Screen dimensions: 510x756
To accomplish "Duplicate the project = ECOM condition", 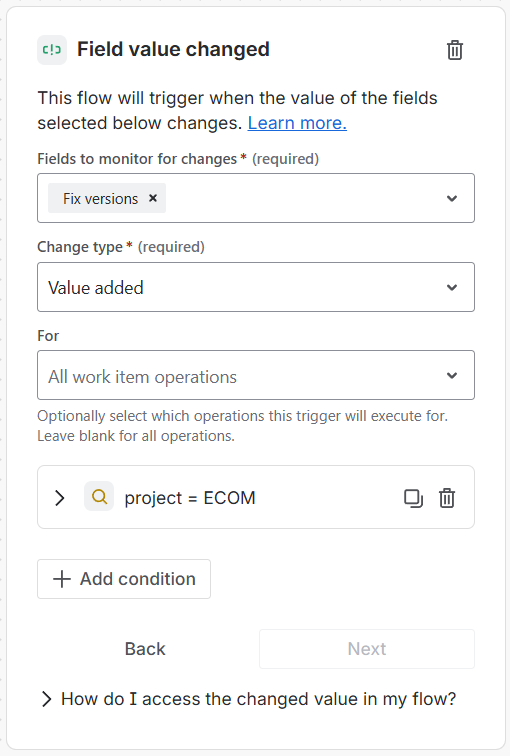I will click(413, 498).
